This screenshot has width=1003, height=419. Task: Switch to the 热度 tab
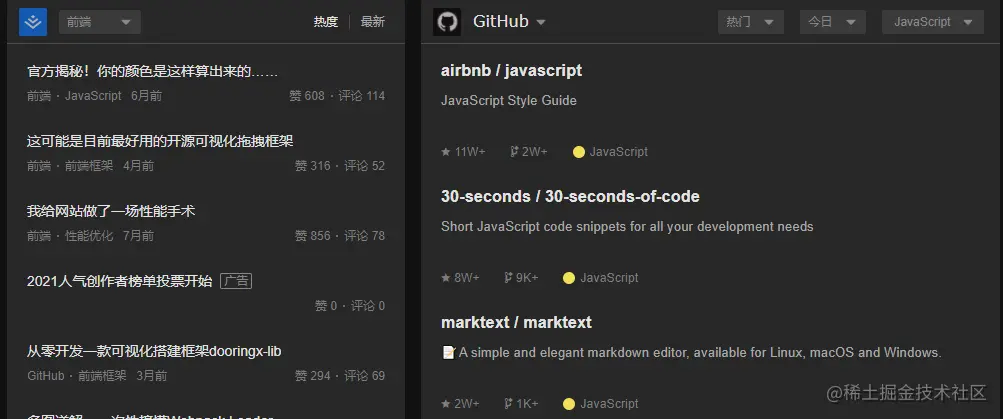326,22
